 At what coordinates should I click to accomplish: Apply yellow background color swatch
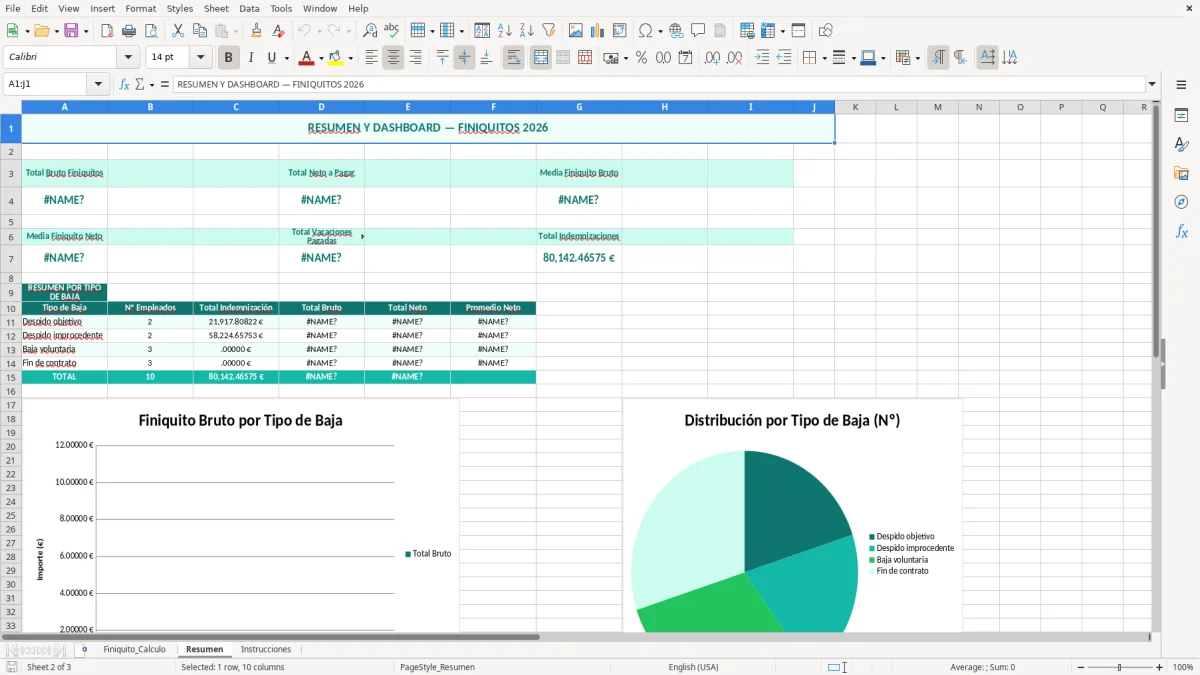(x=336, y=58)
